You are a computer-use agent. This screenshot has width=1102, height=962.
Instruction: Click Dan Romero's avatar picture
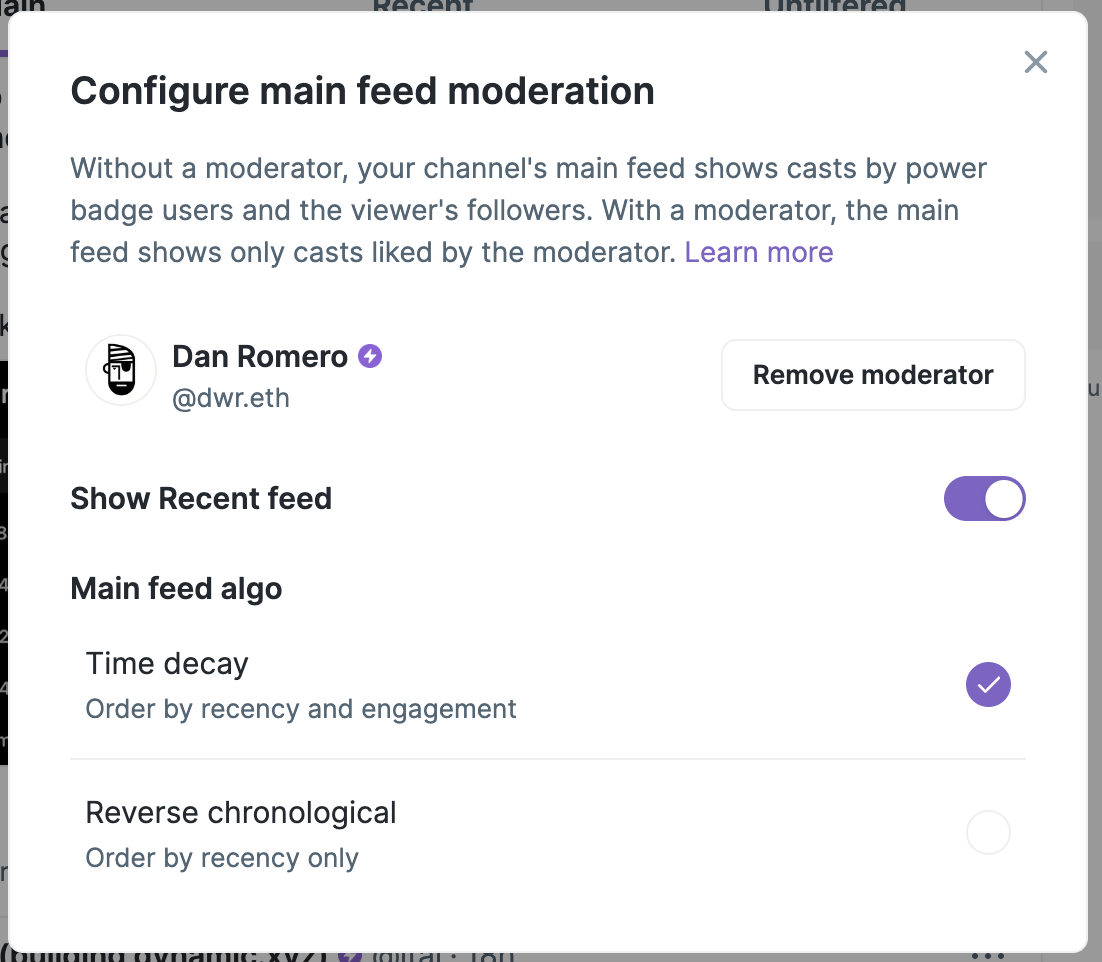click(x=121, y=371)
